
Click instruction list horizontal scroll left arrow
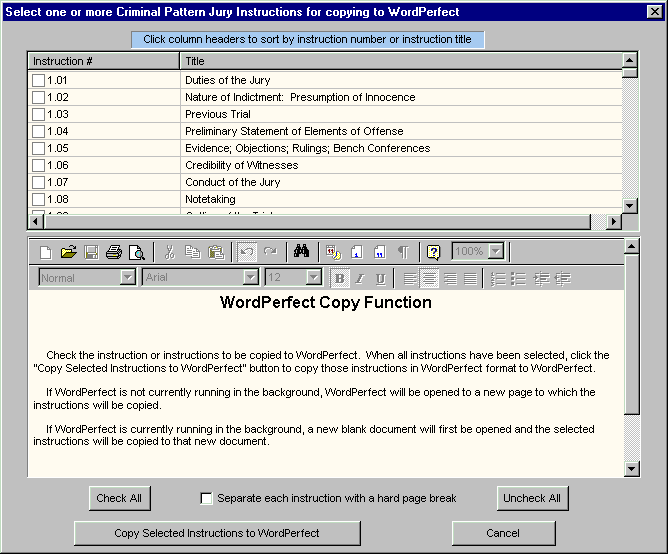[36, 222]
